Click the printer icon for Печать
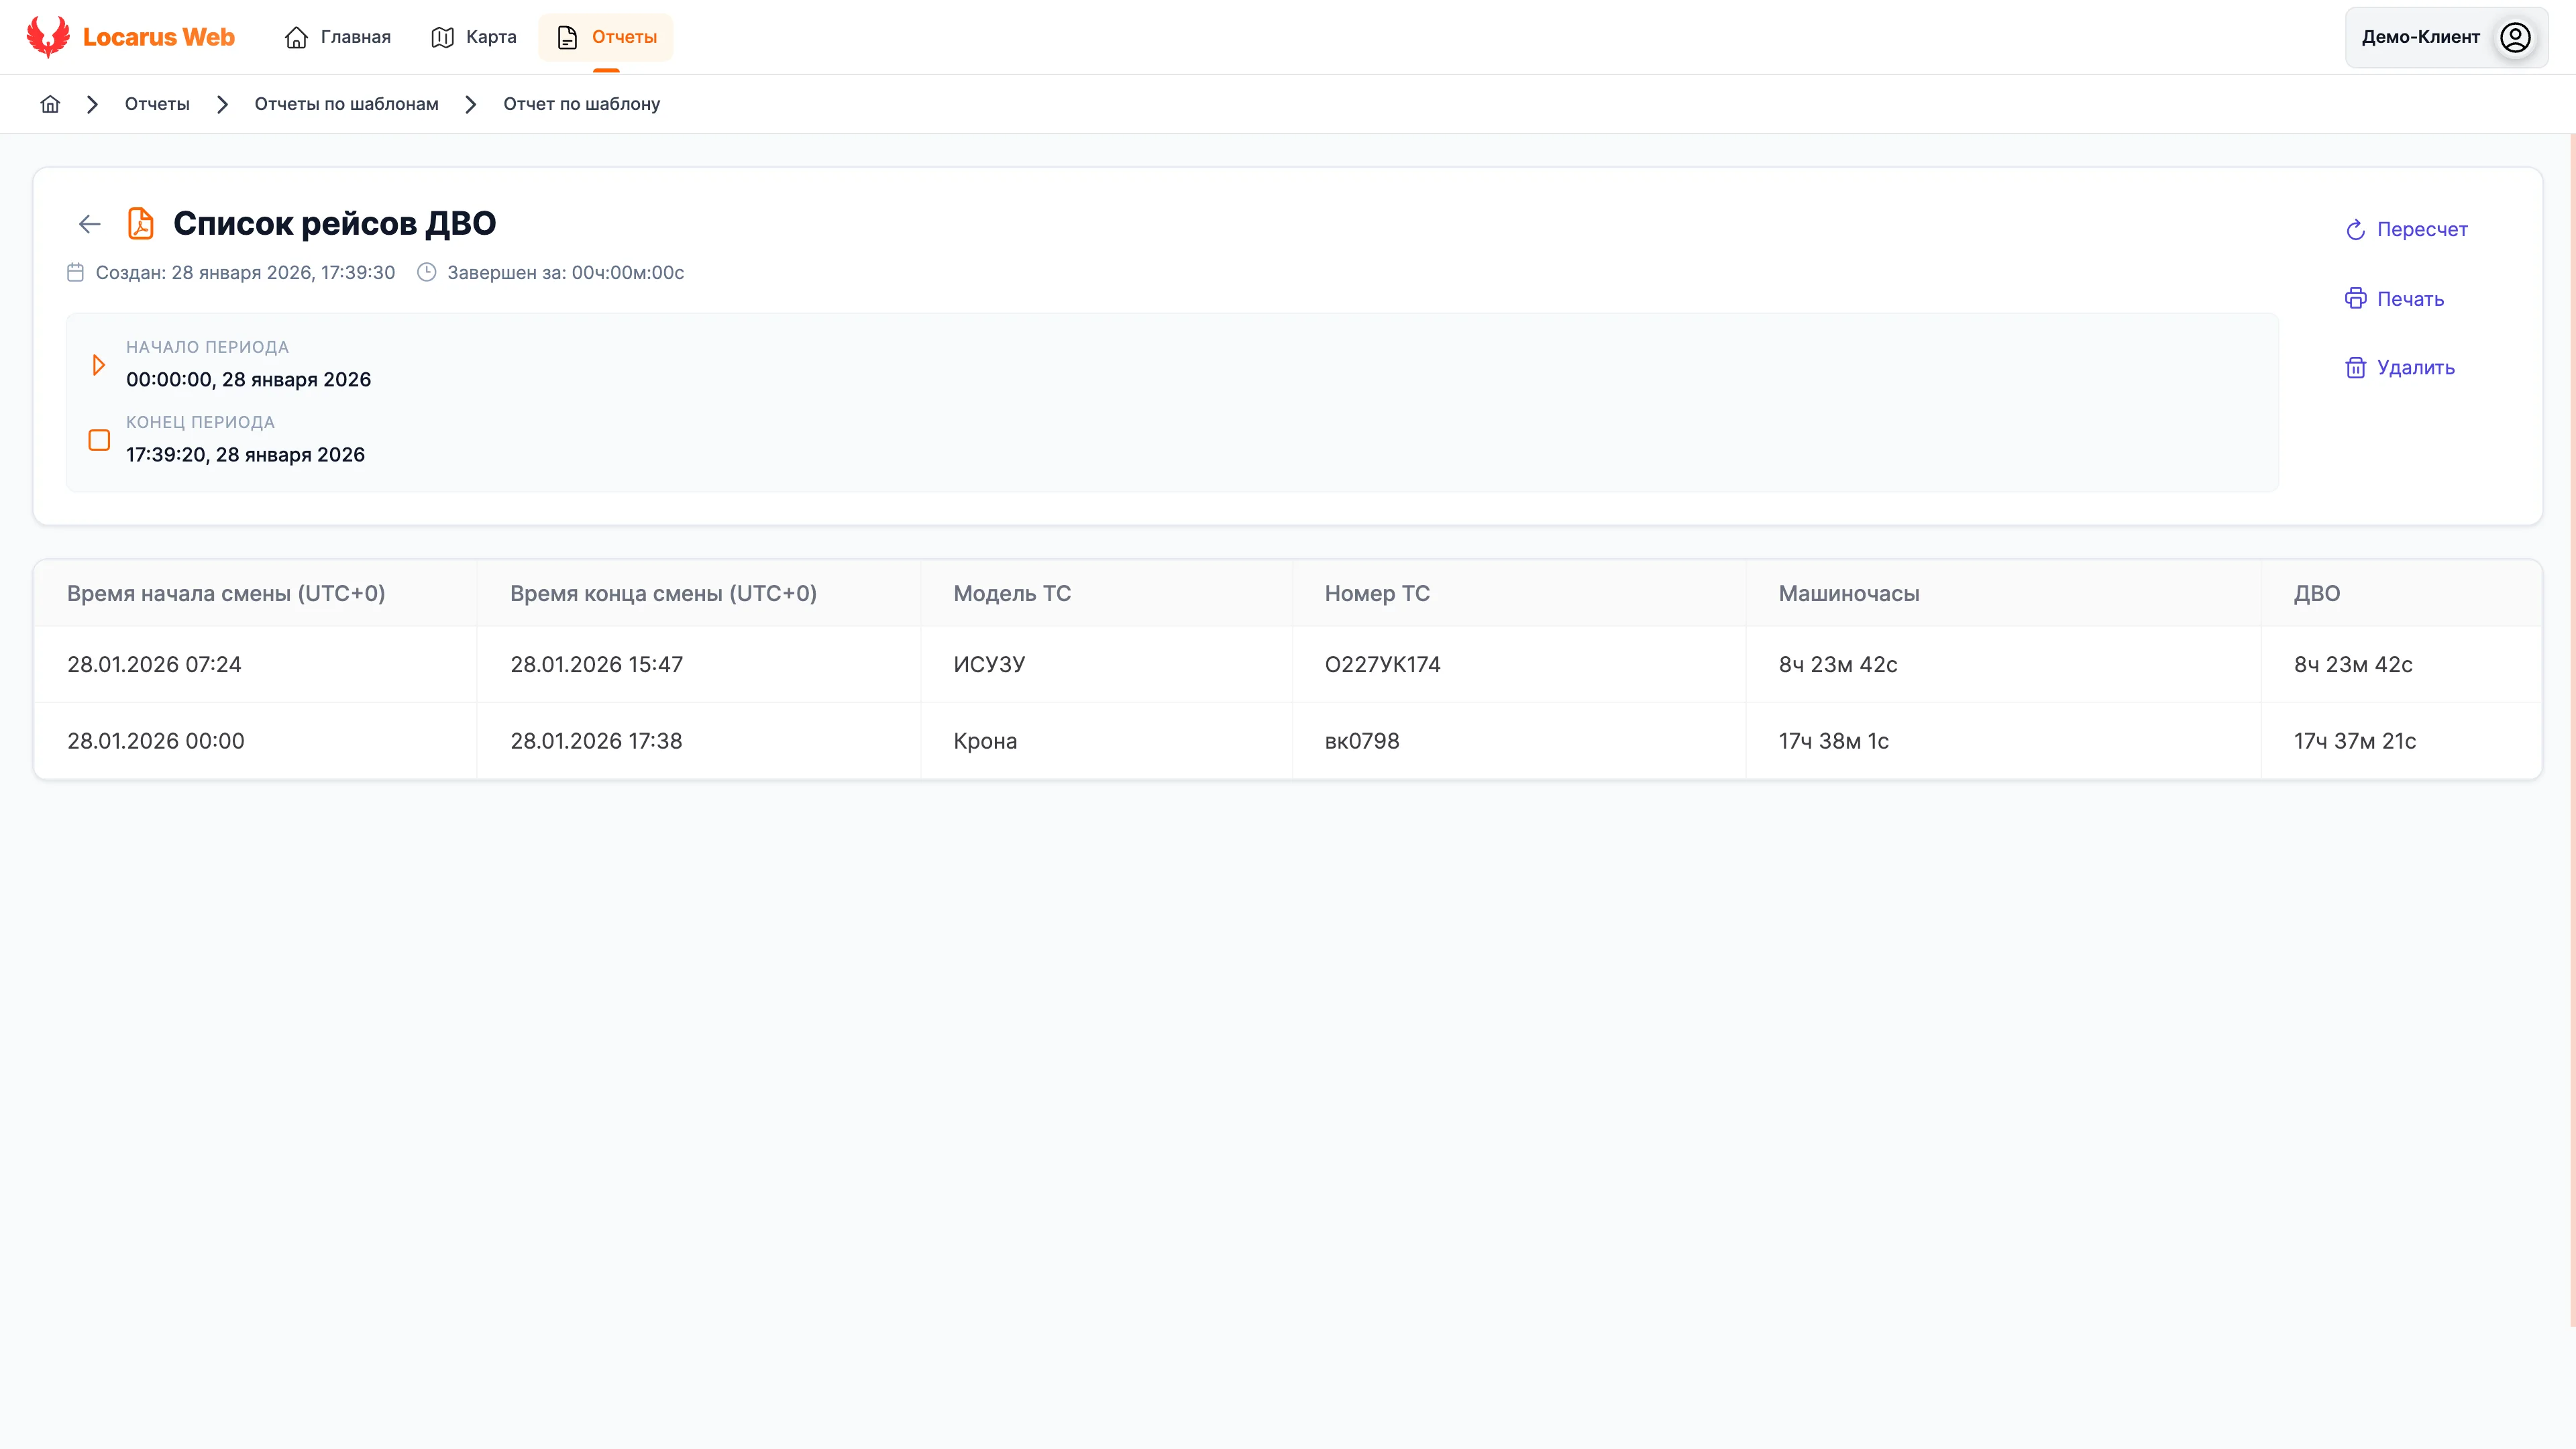This screenshot has height=1449, width=2576. [x=2355, y=299]
